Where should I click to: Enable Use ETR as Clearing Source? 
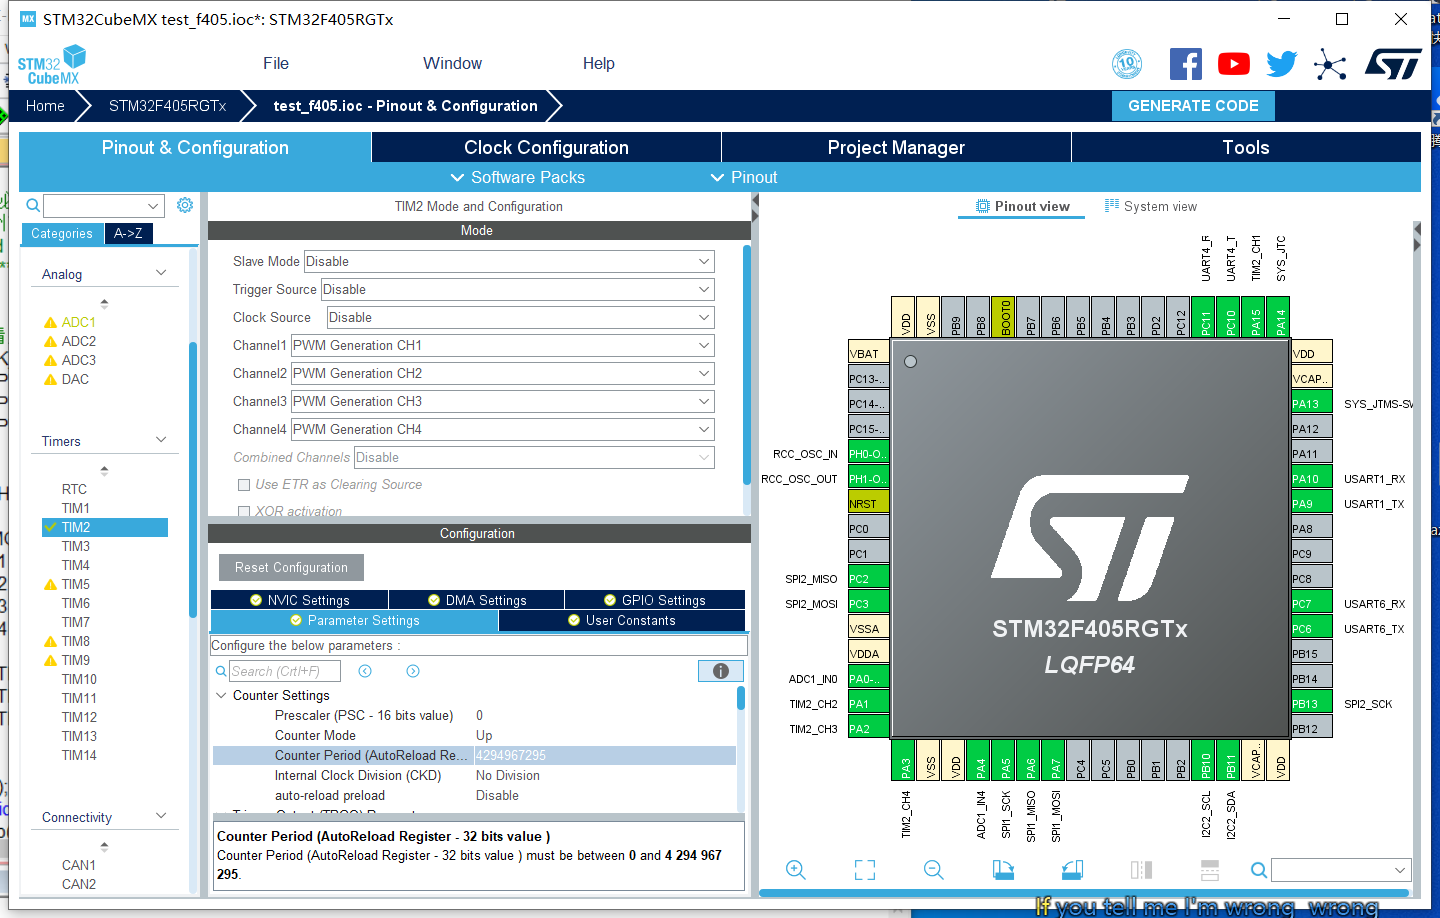pyautogui.click(x=243, y=484)
